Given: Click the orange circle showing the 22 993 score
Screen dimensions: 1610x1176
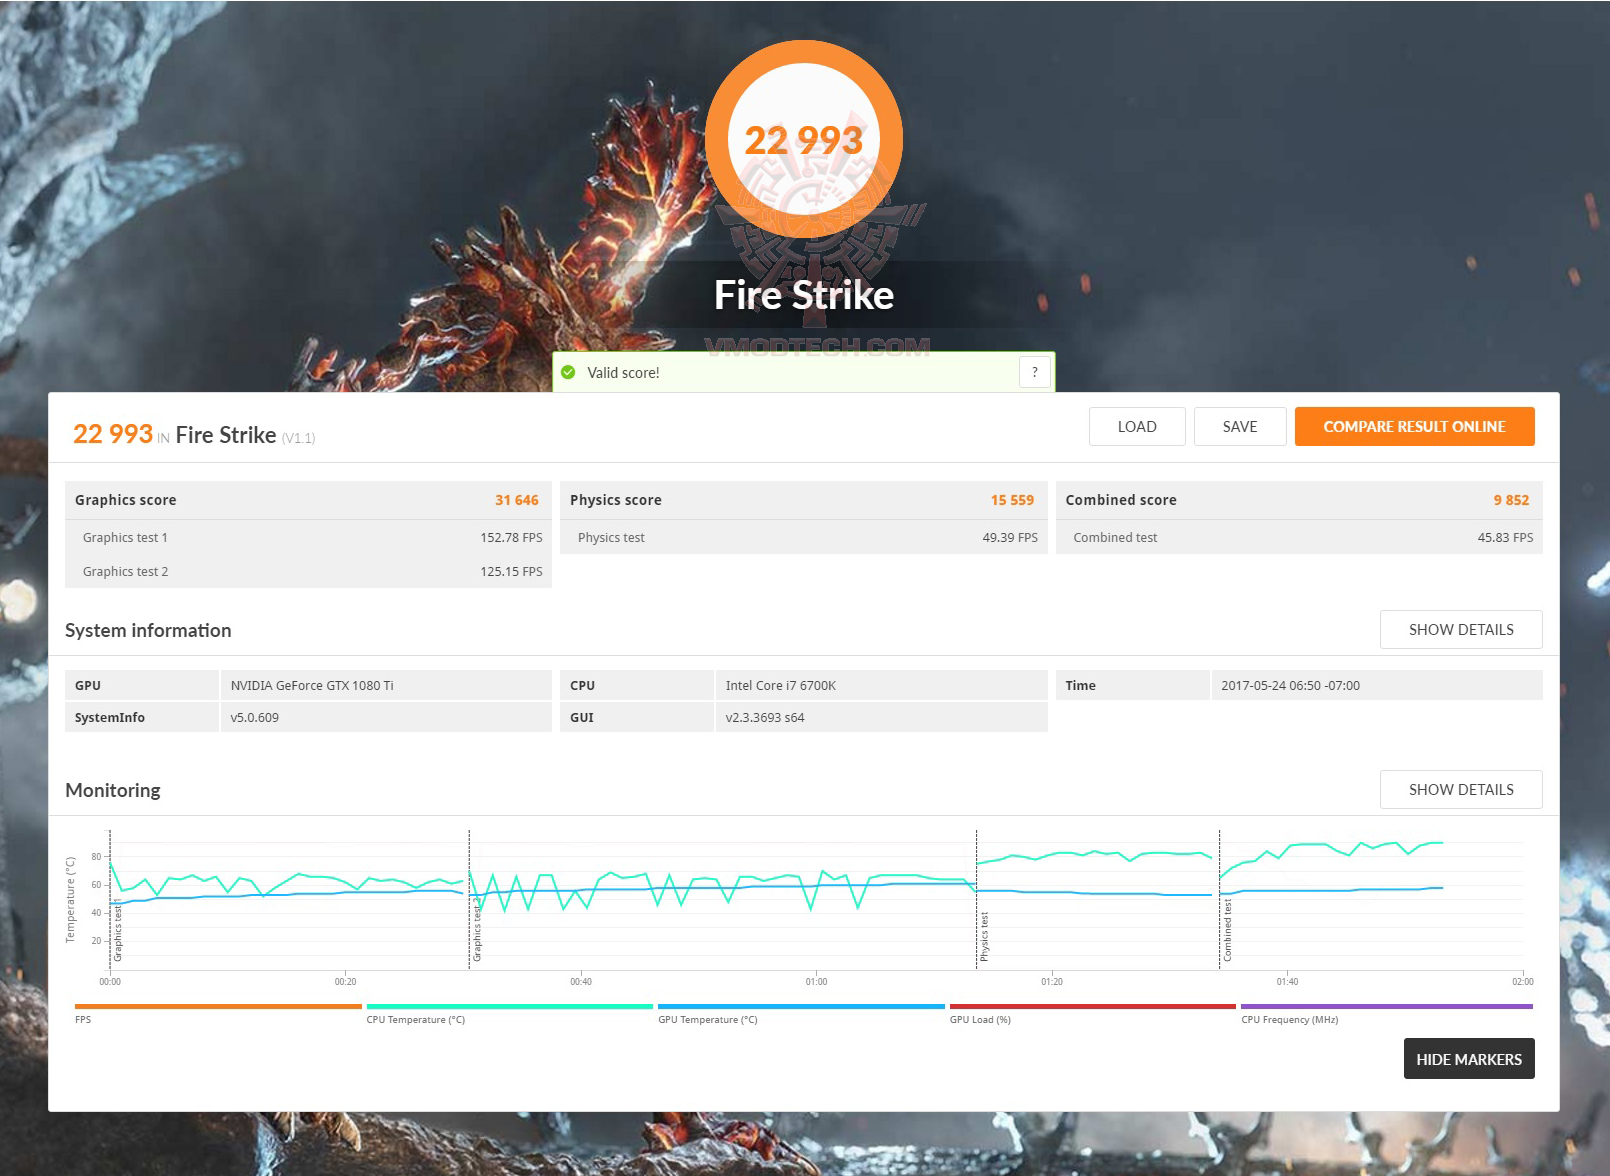Looking at the screenshot, I should point(805,140).
